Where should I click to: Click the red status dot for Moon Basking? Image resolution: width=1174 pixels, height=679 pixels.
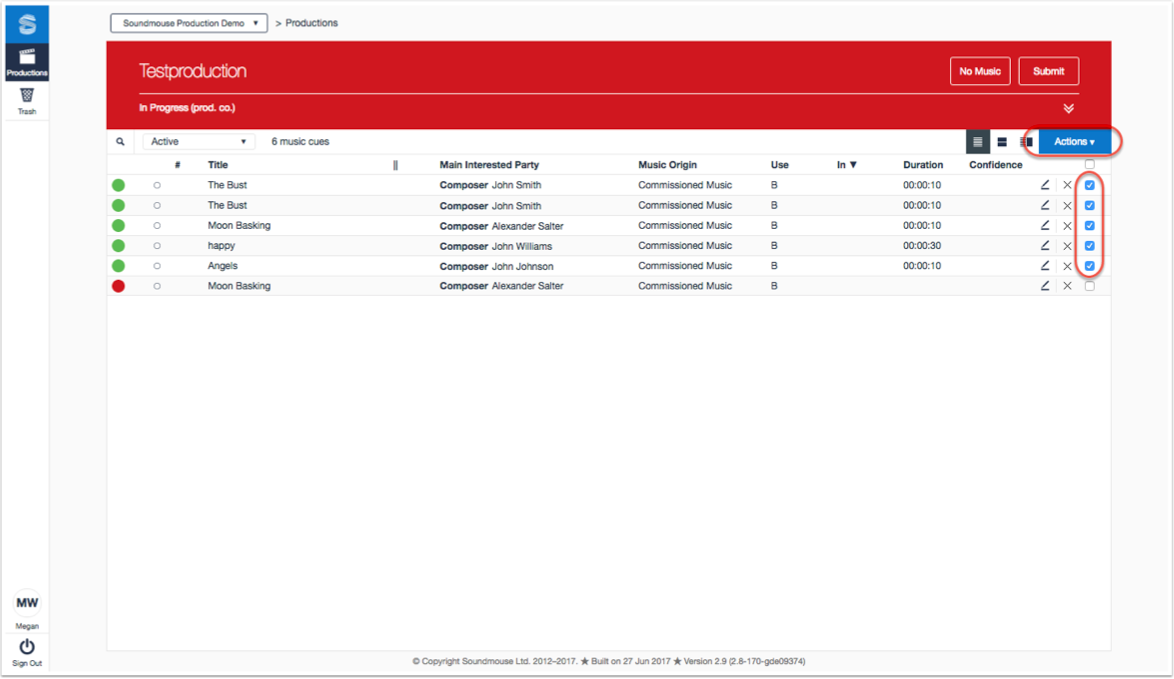tap(118, 286)
